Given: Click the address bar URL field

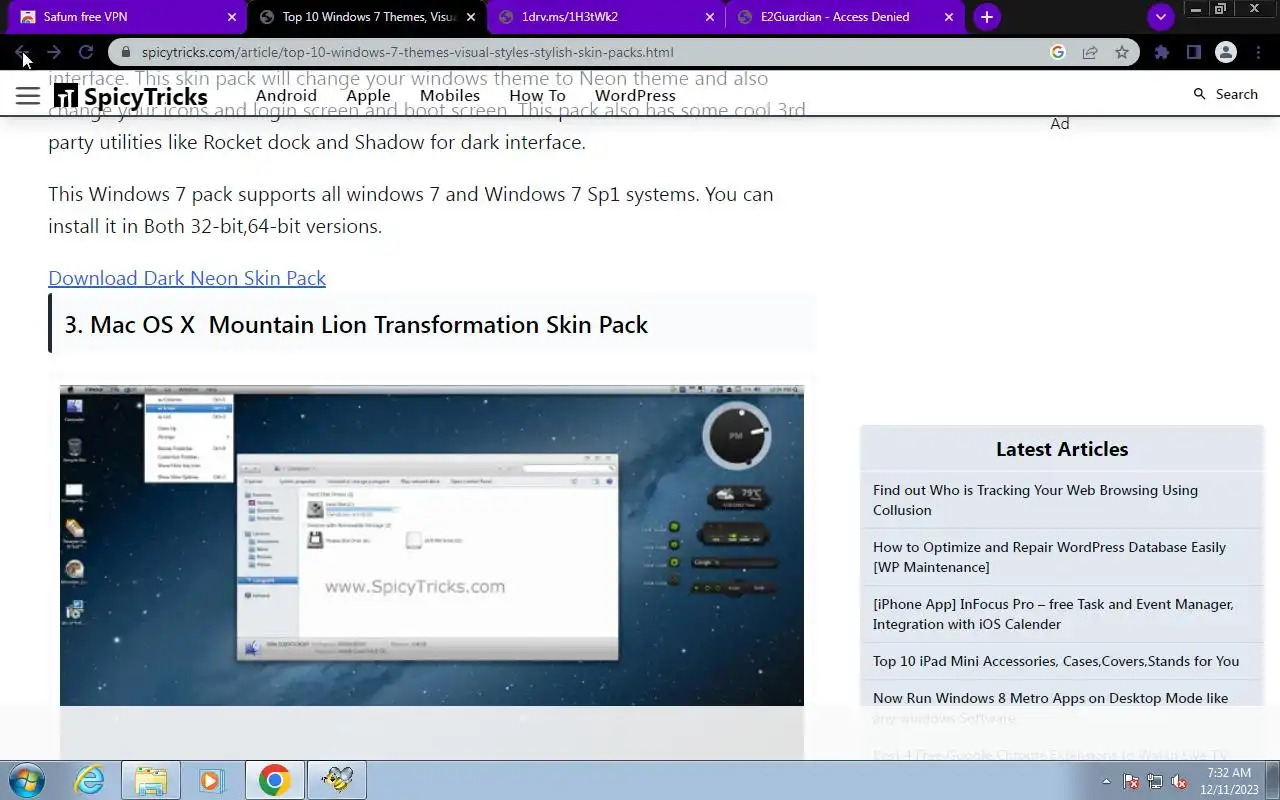Looking at the screenshot, I should pyautogui.click(x=590, y=52).
